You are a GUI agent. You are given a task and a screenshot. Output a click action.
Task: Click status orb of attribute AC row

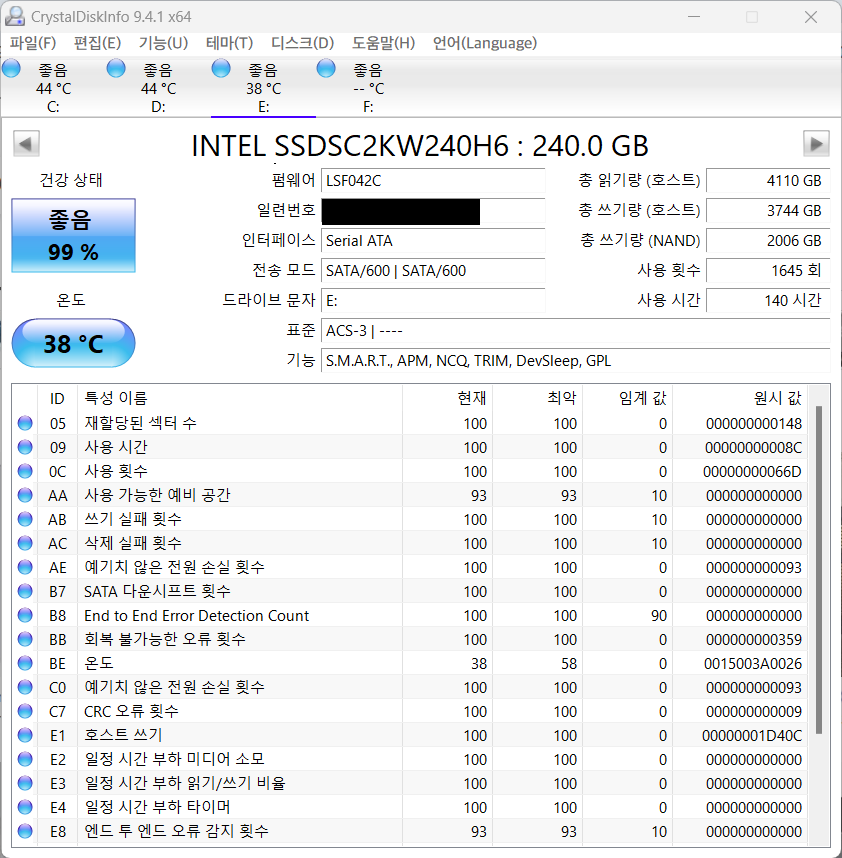pyautogui.click(x=25, y=543)
